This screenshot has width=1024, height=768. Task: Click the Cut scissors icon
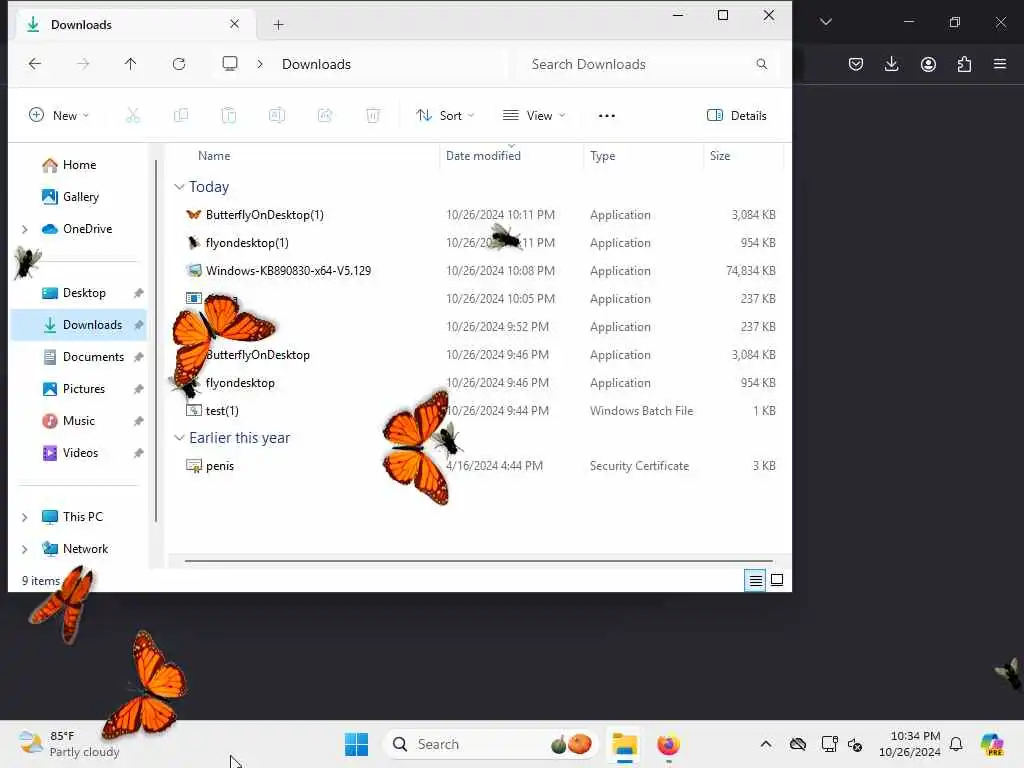133,116
